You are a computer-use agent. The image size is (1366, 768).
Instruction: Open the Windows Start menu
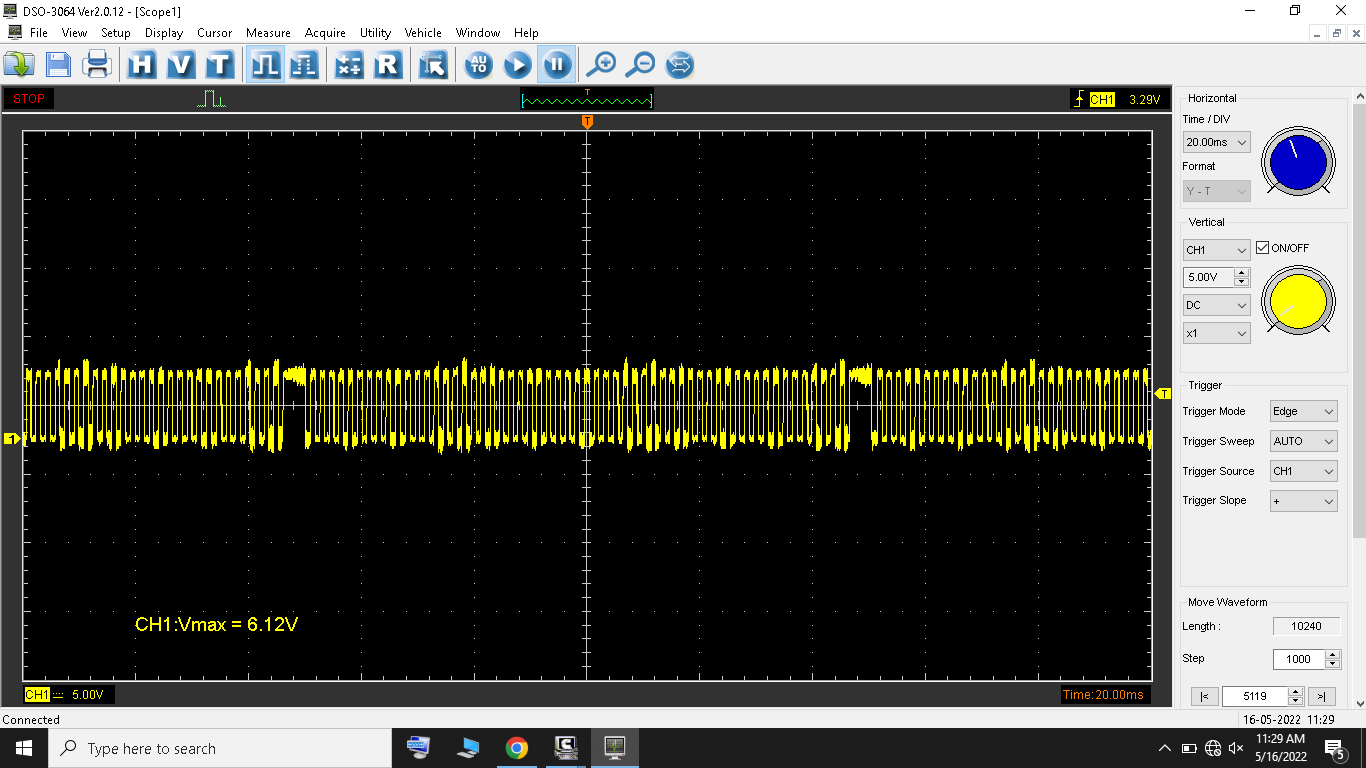[x=24, y=748]
